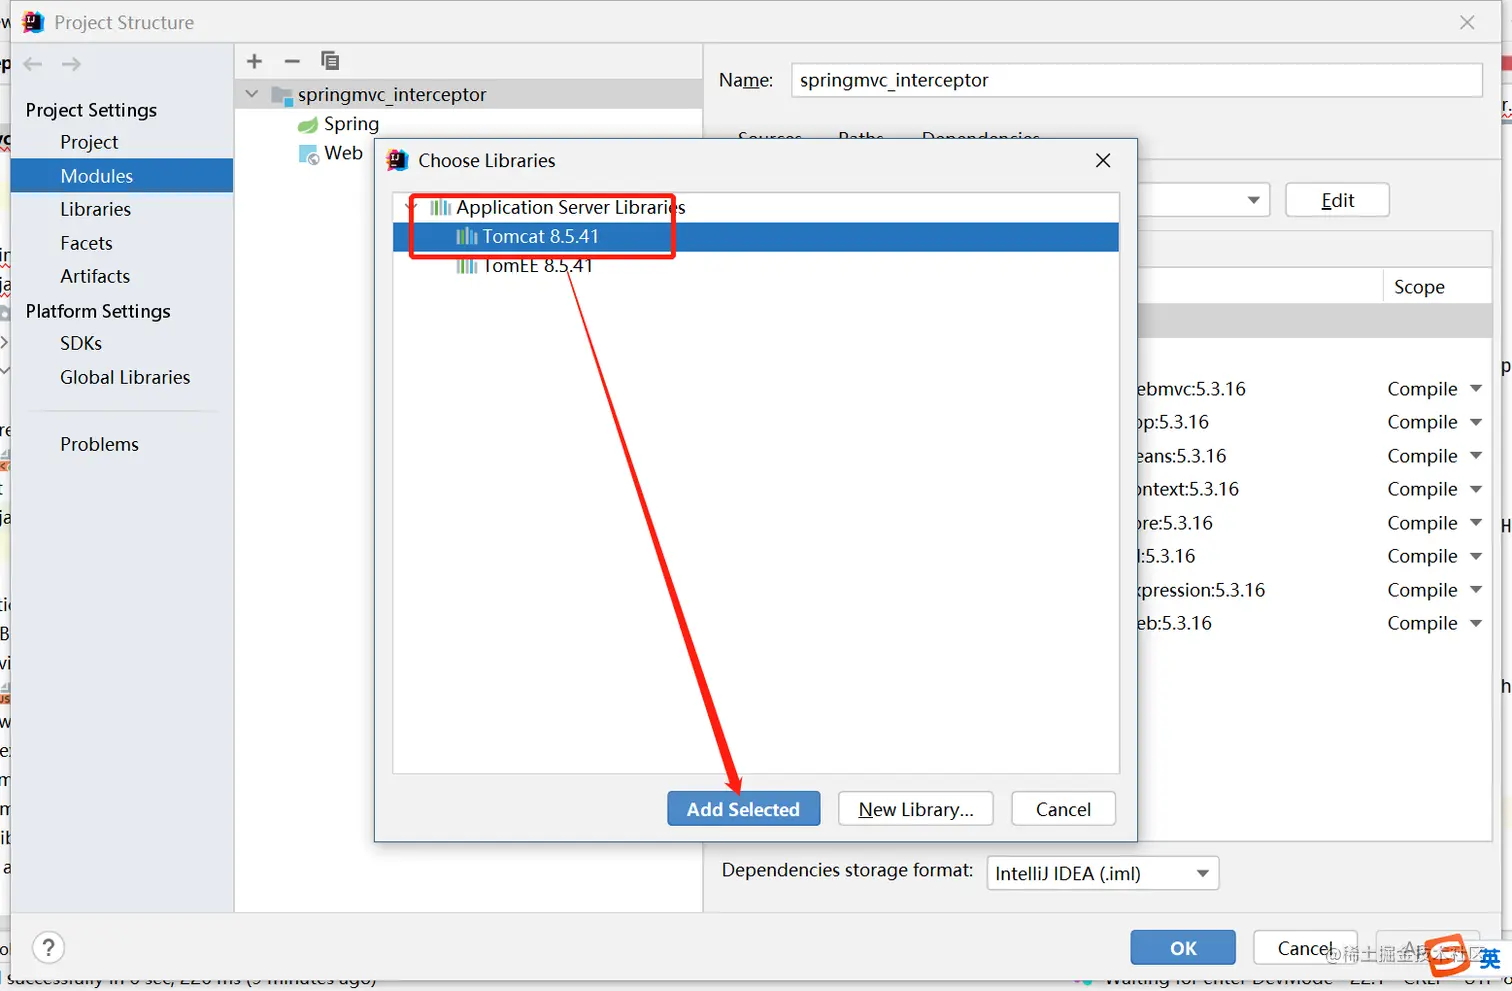This screenshot has height=991, width=1512.
Task: Click the TomEE 8.5.41 library icon
Action: pyautogui.click(x=466, y=266)
